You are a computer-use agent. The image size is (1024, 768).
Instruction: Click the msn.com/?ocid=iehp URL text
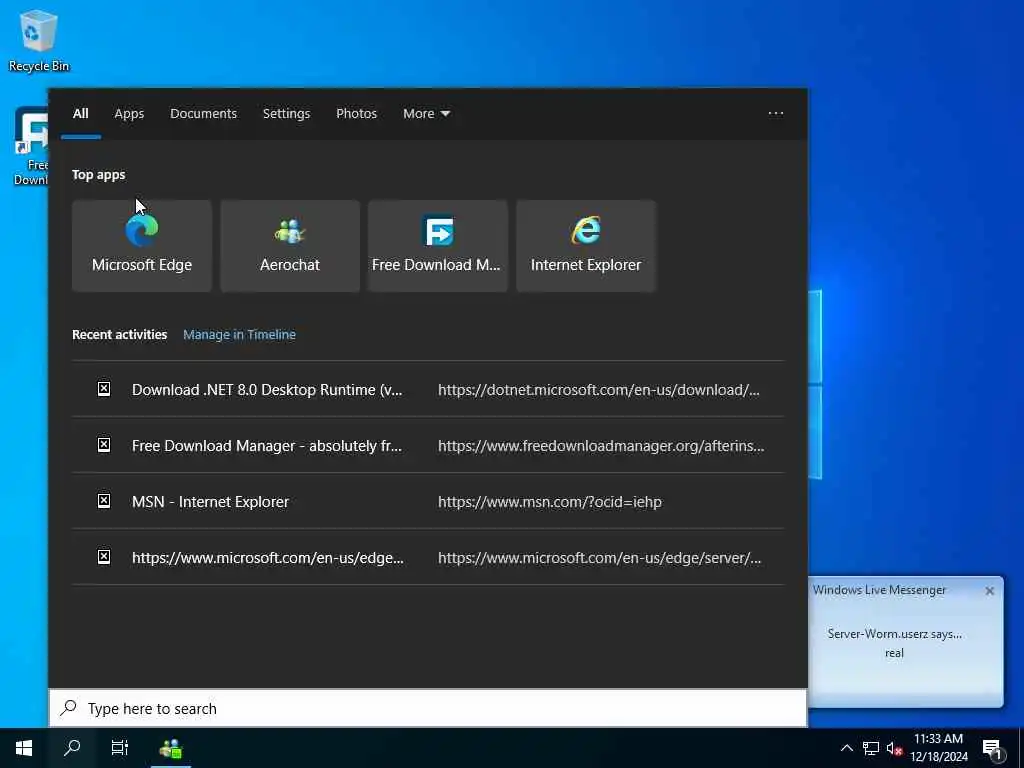(x=550, y=502)
